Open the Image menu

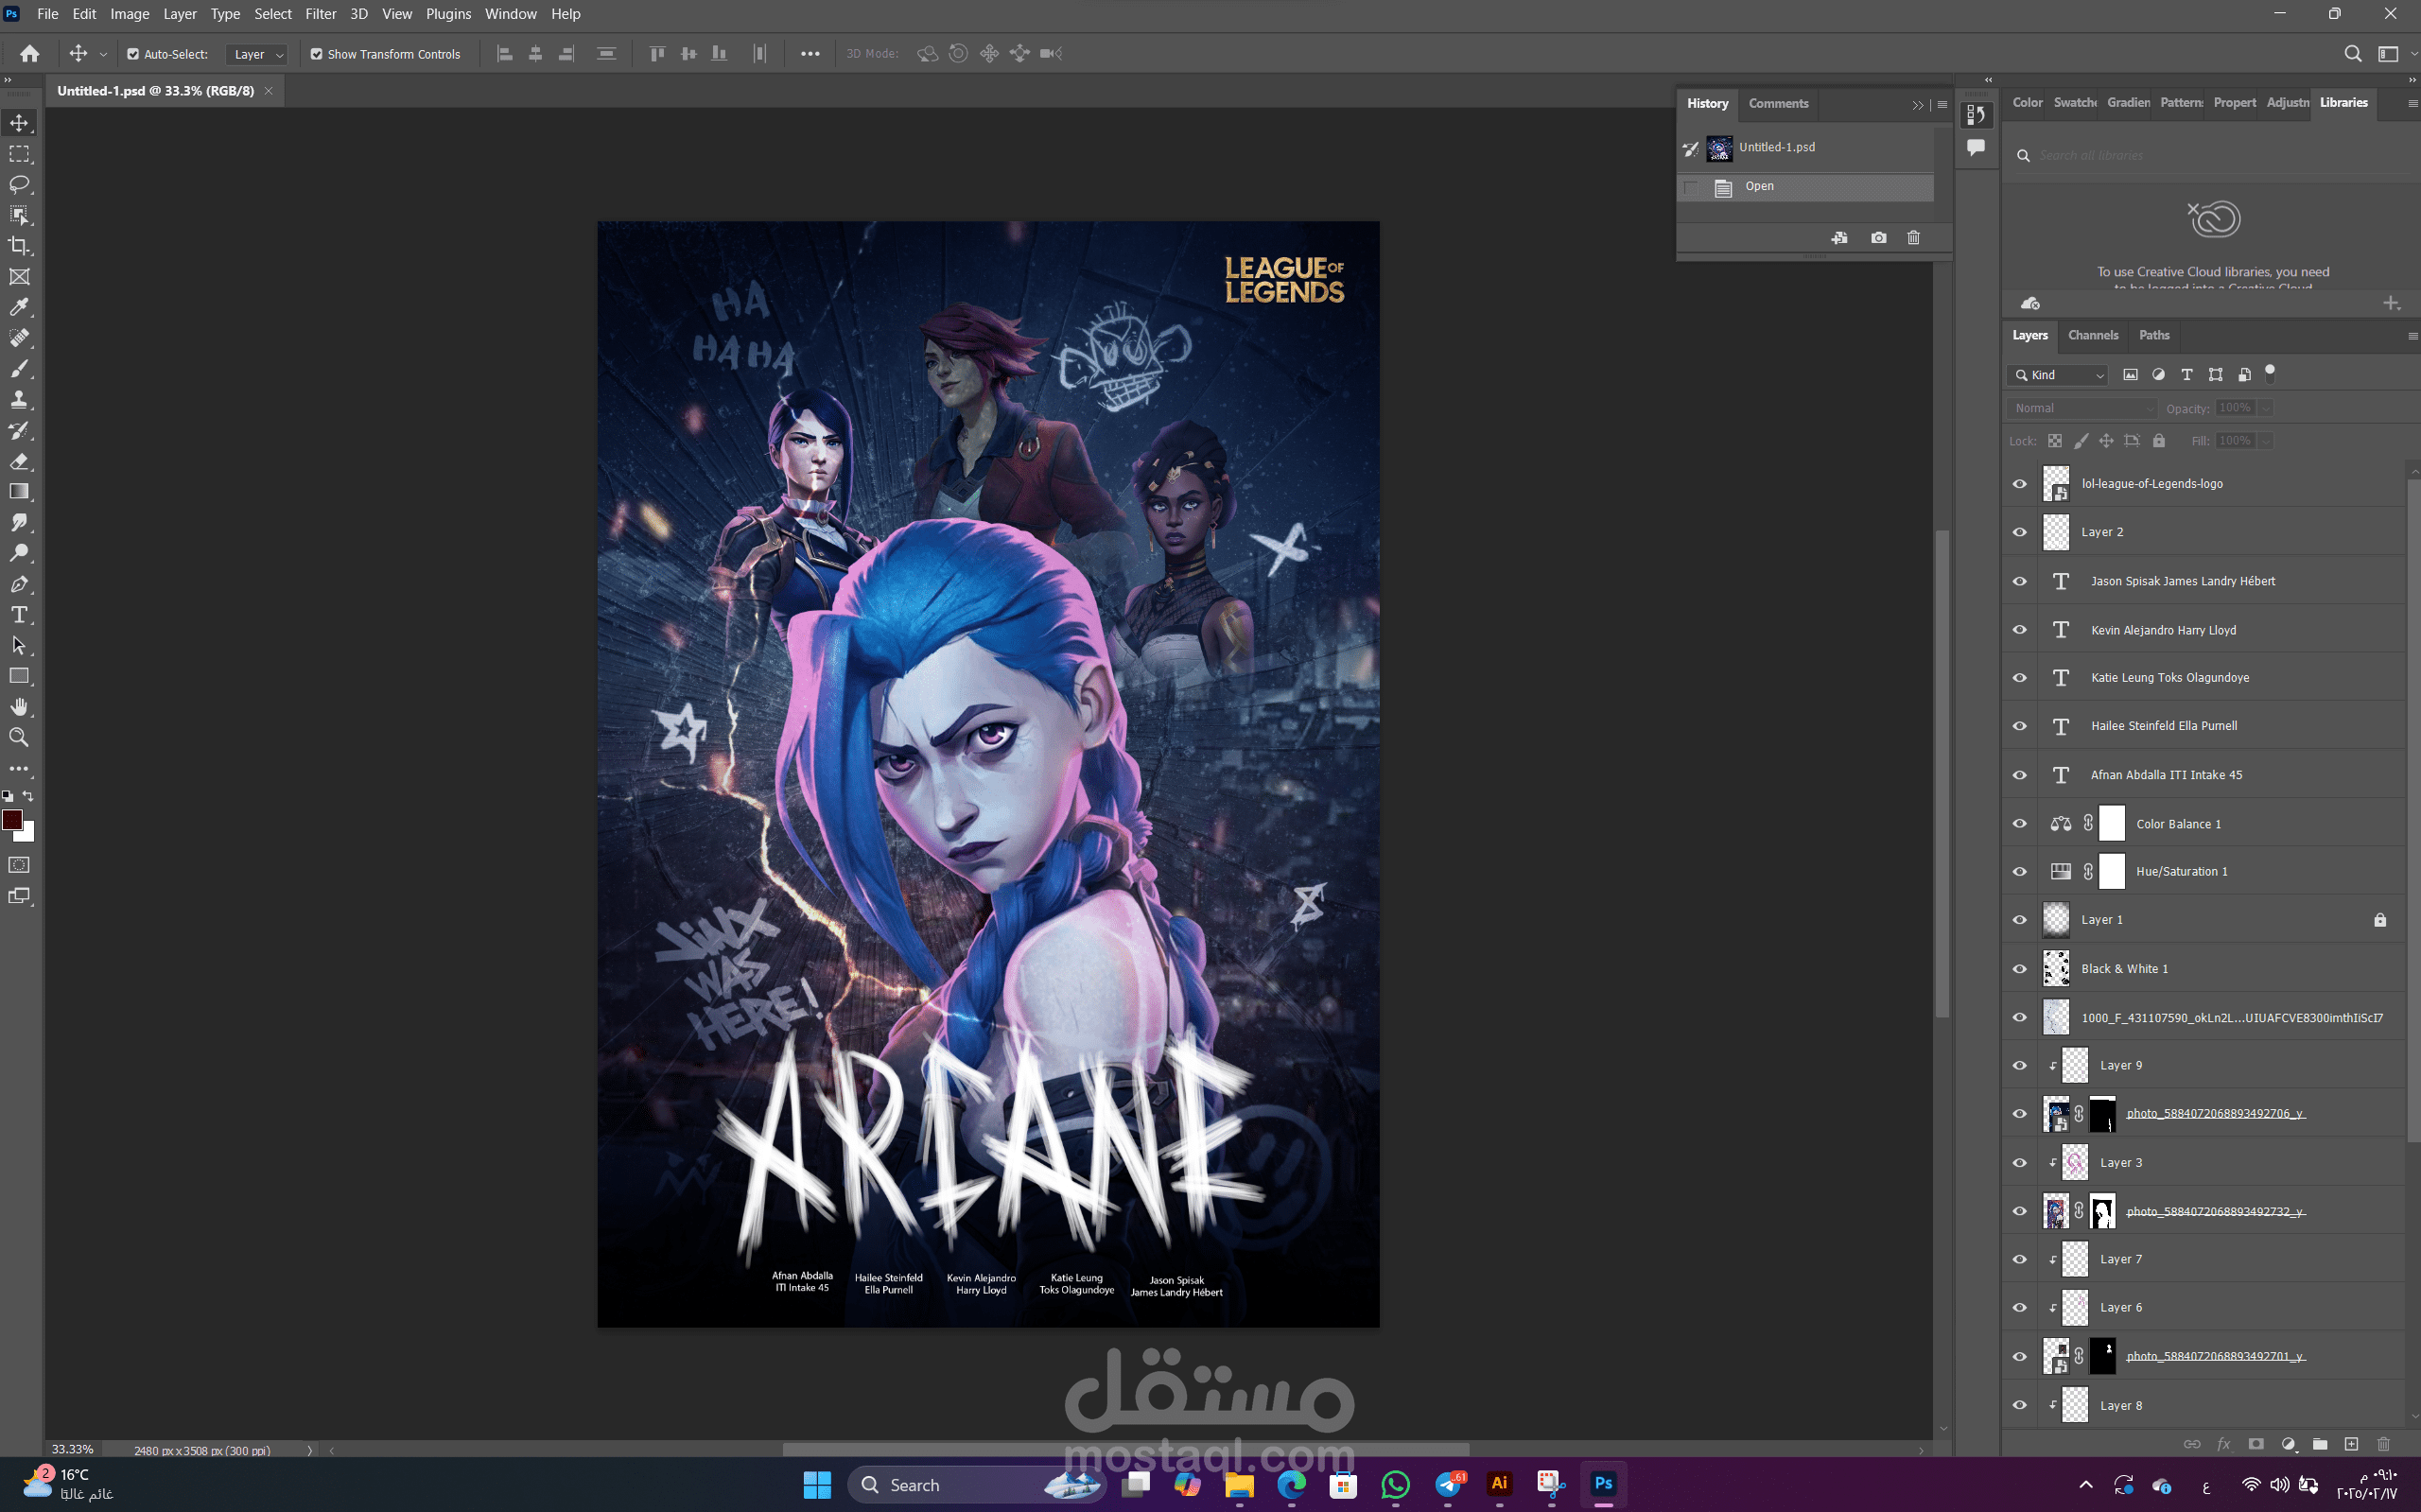pos(129,14)
